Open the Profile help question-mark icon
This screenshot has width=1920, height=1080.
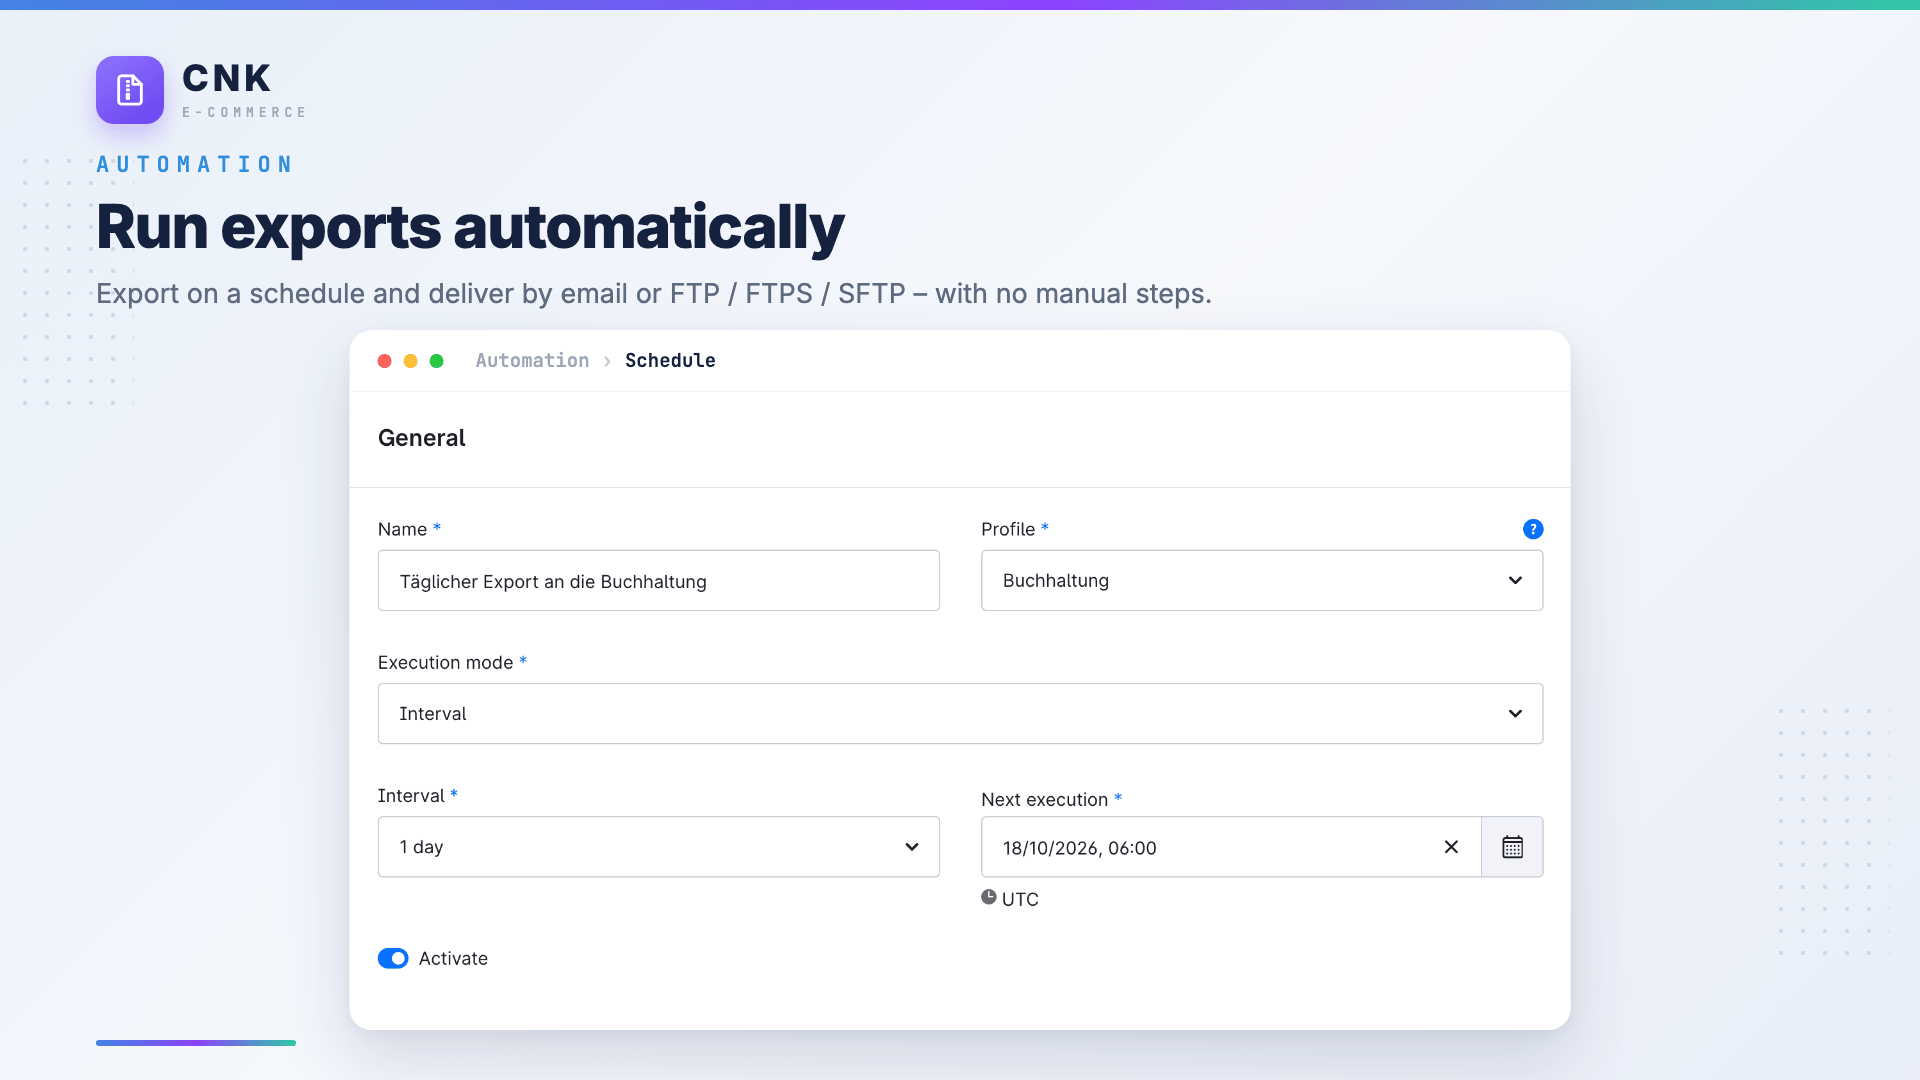1532,529
